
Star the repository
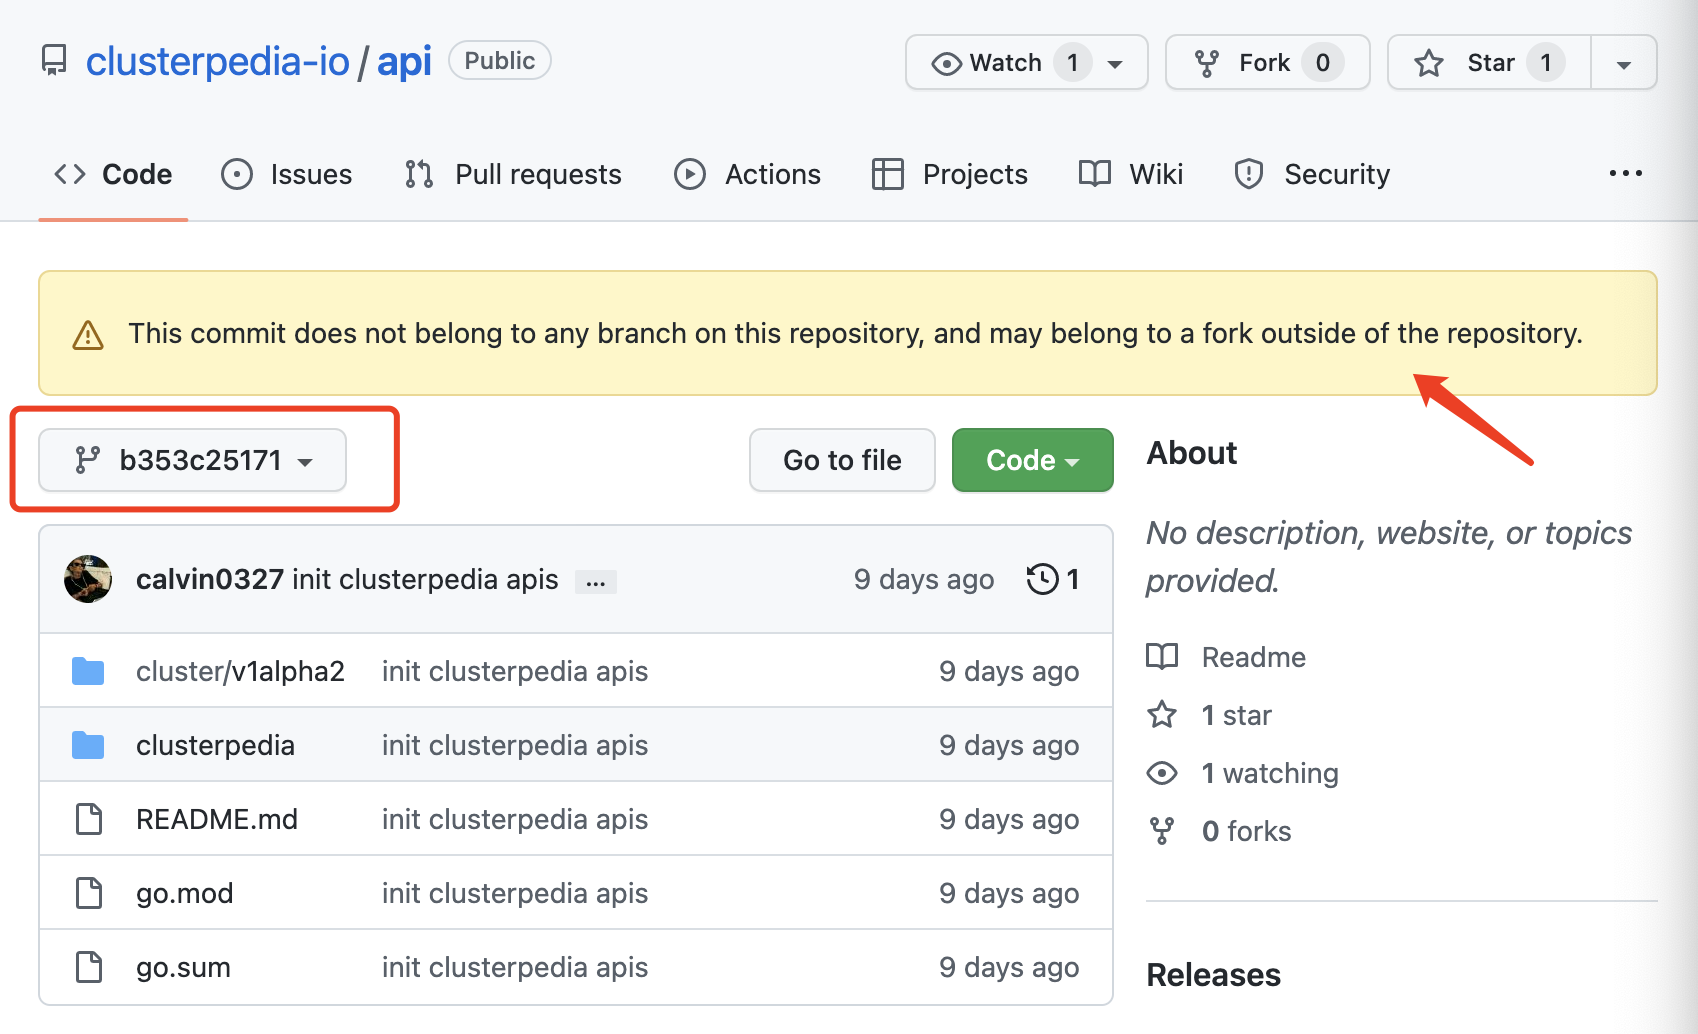1486,62
